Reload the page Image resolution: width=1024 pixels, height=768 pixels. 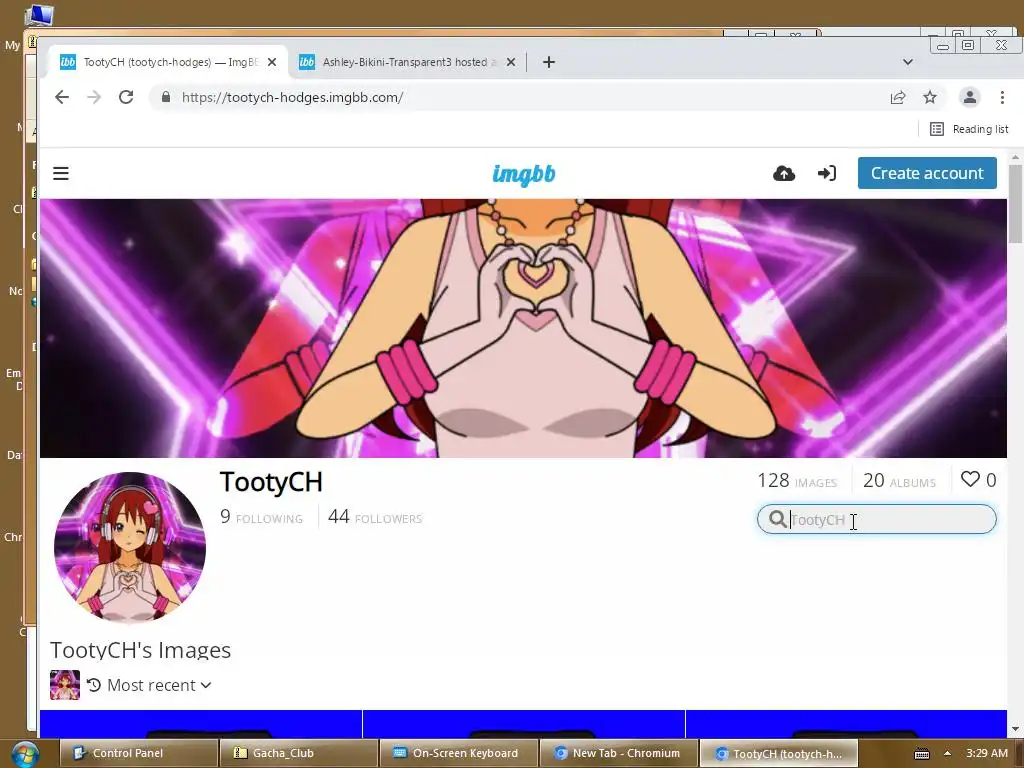coord(126,97)
